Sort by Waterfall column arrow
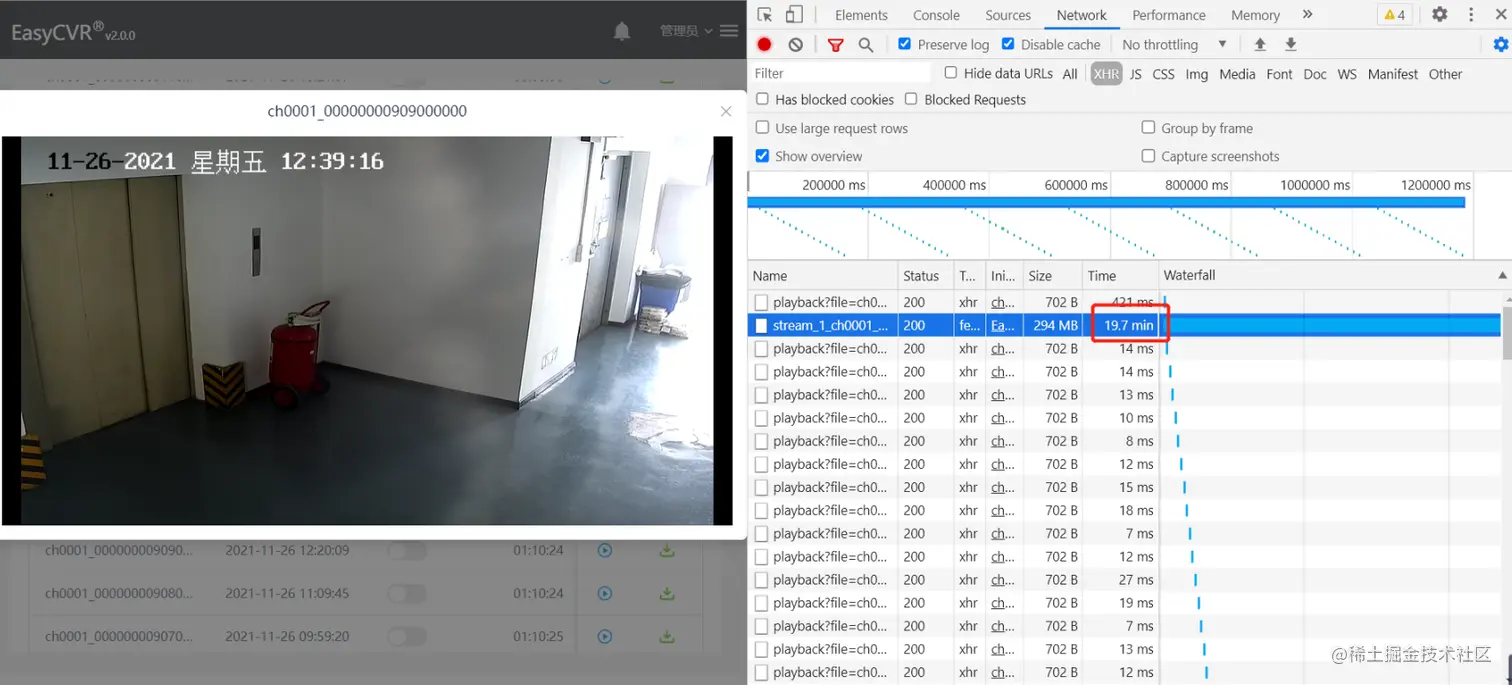Screen dimensions: 1512x685 (x=1502, y=275)
